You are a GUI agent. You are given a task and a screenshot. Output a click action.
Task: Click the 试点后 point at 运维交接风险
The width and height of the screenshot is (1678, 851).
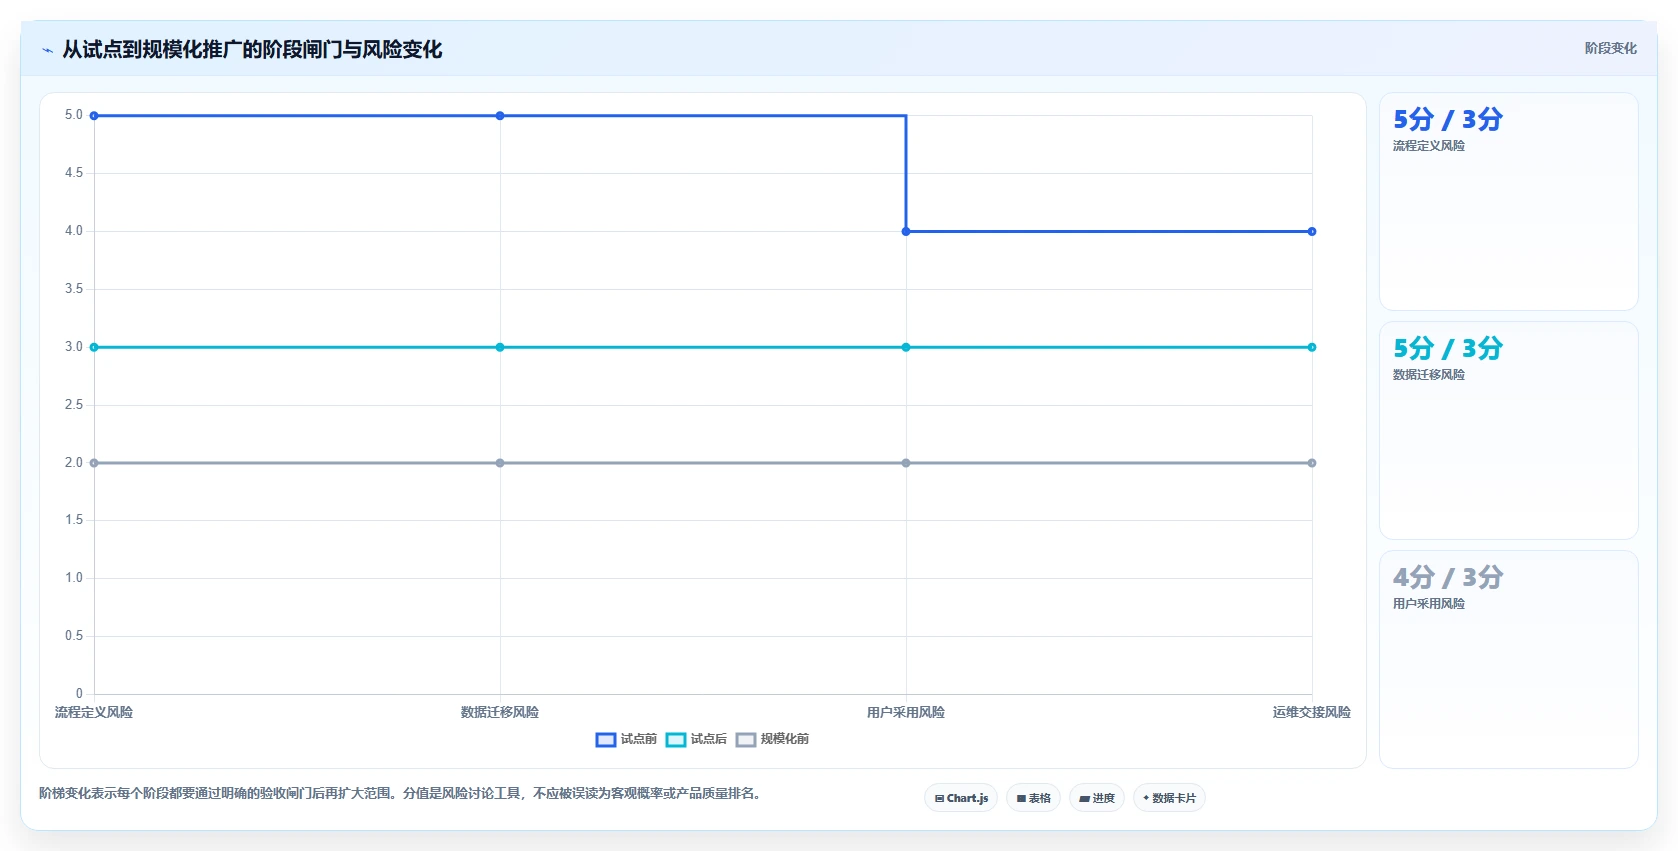coord(1312,347)
